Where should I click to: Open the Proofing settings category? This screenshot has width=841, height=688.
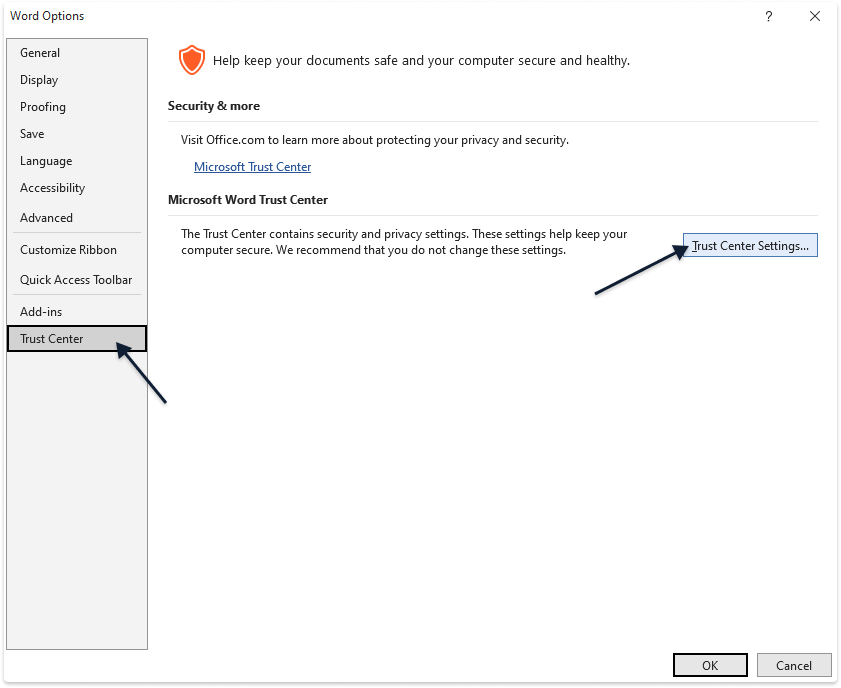click(43, 107)
